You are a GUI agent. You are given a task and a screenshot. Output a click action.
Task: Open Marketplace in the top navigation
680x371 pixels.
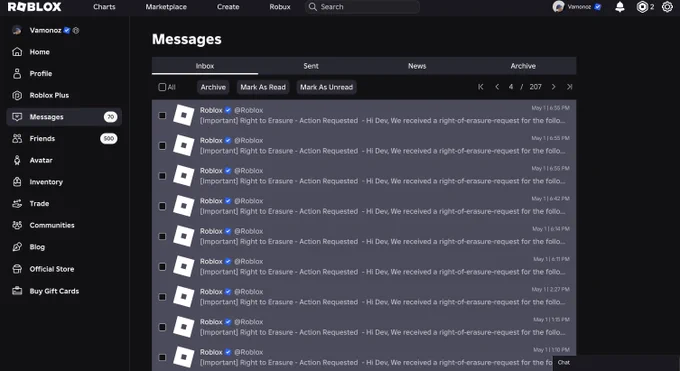pos(166,7)
